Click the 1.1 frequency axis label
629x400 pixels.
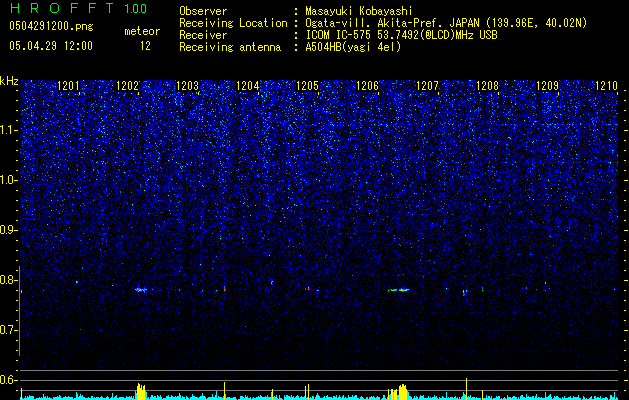(x=9, y=130)
